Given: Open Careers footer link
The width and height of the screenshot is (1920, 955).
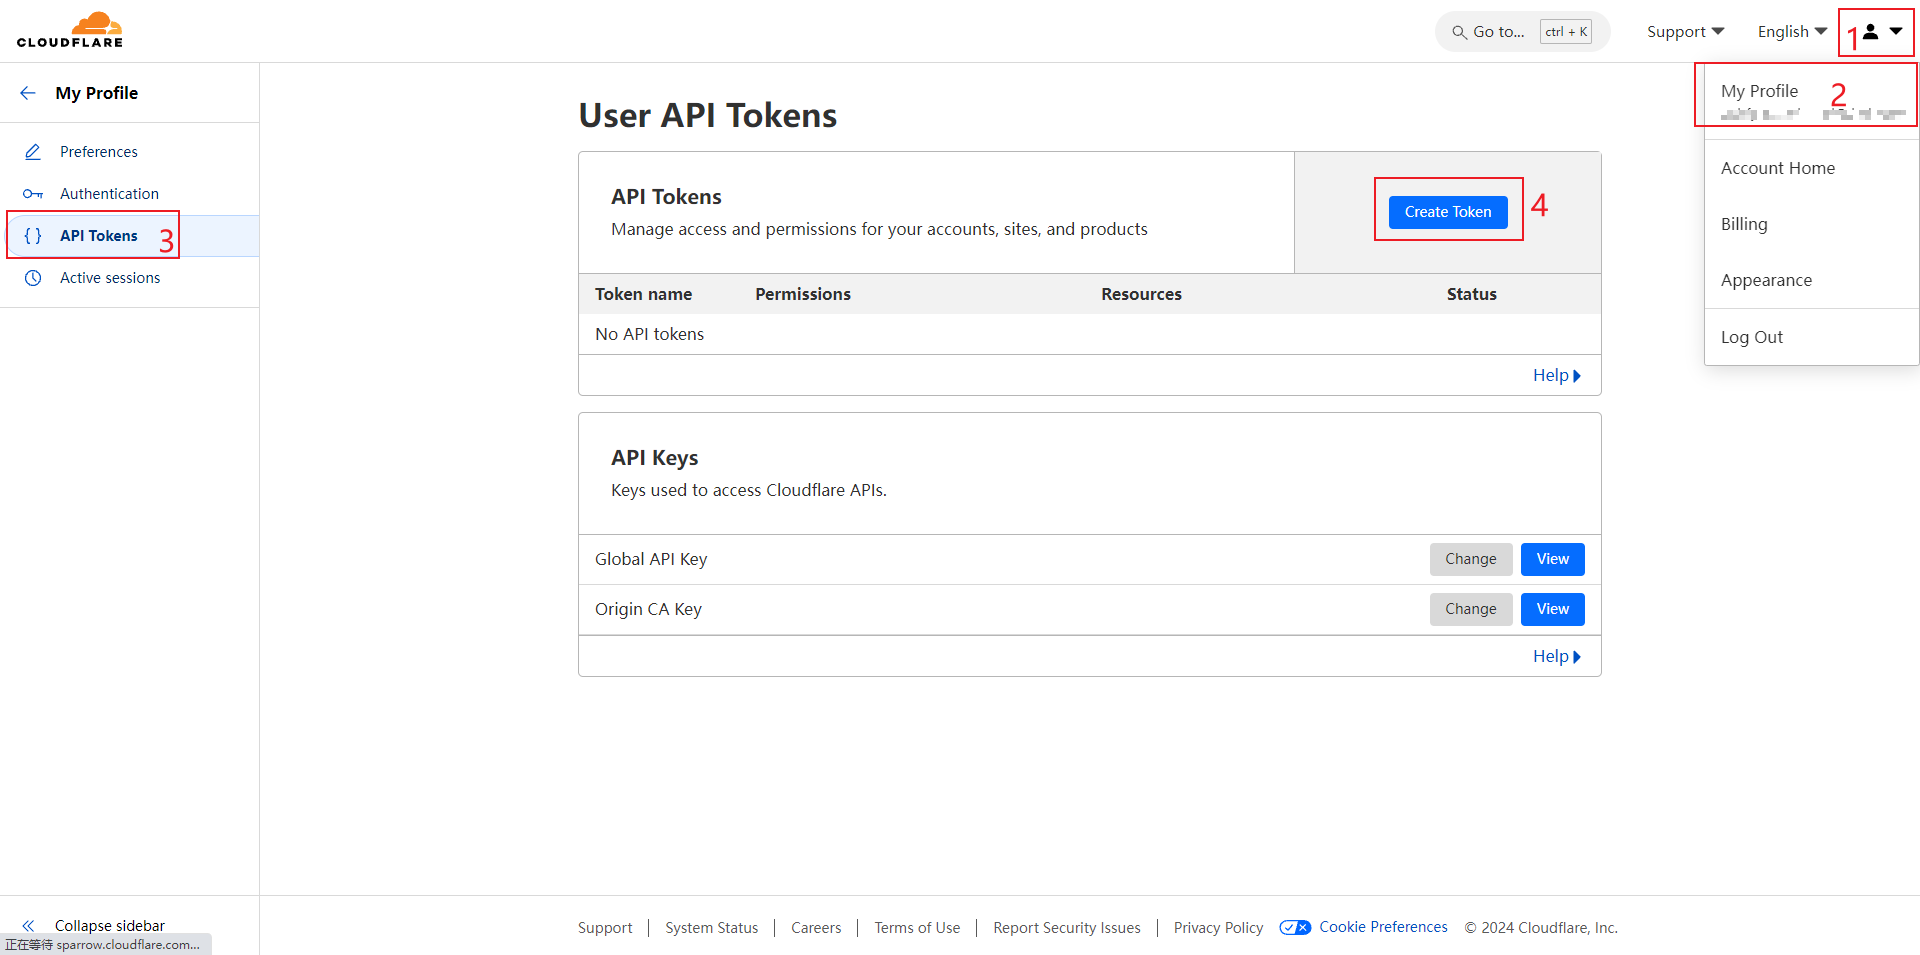Looking at the screenshot, I should (816, 928).
